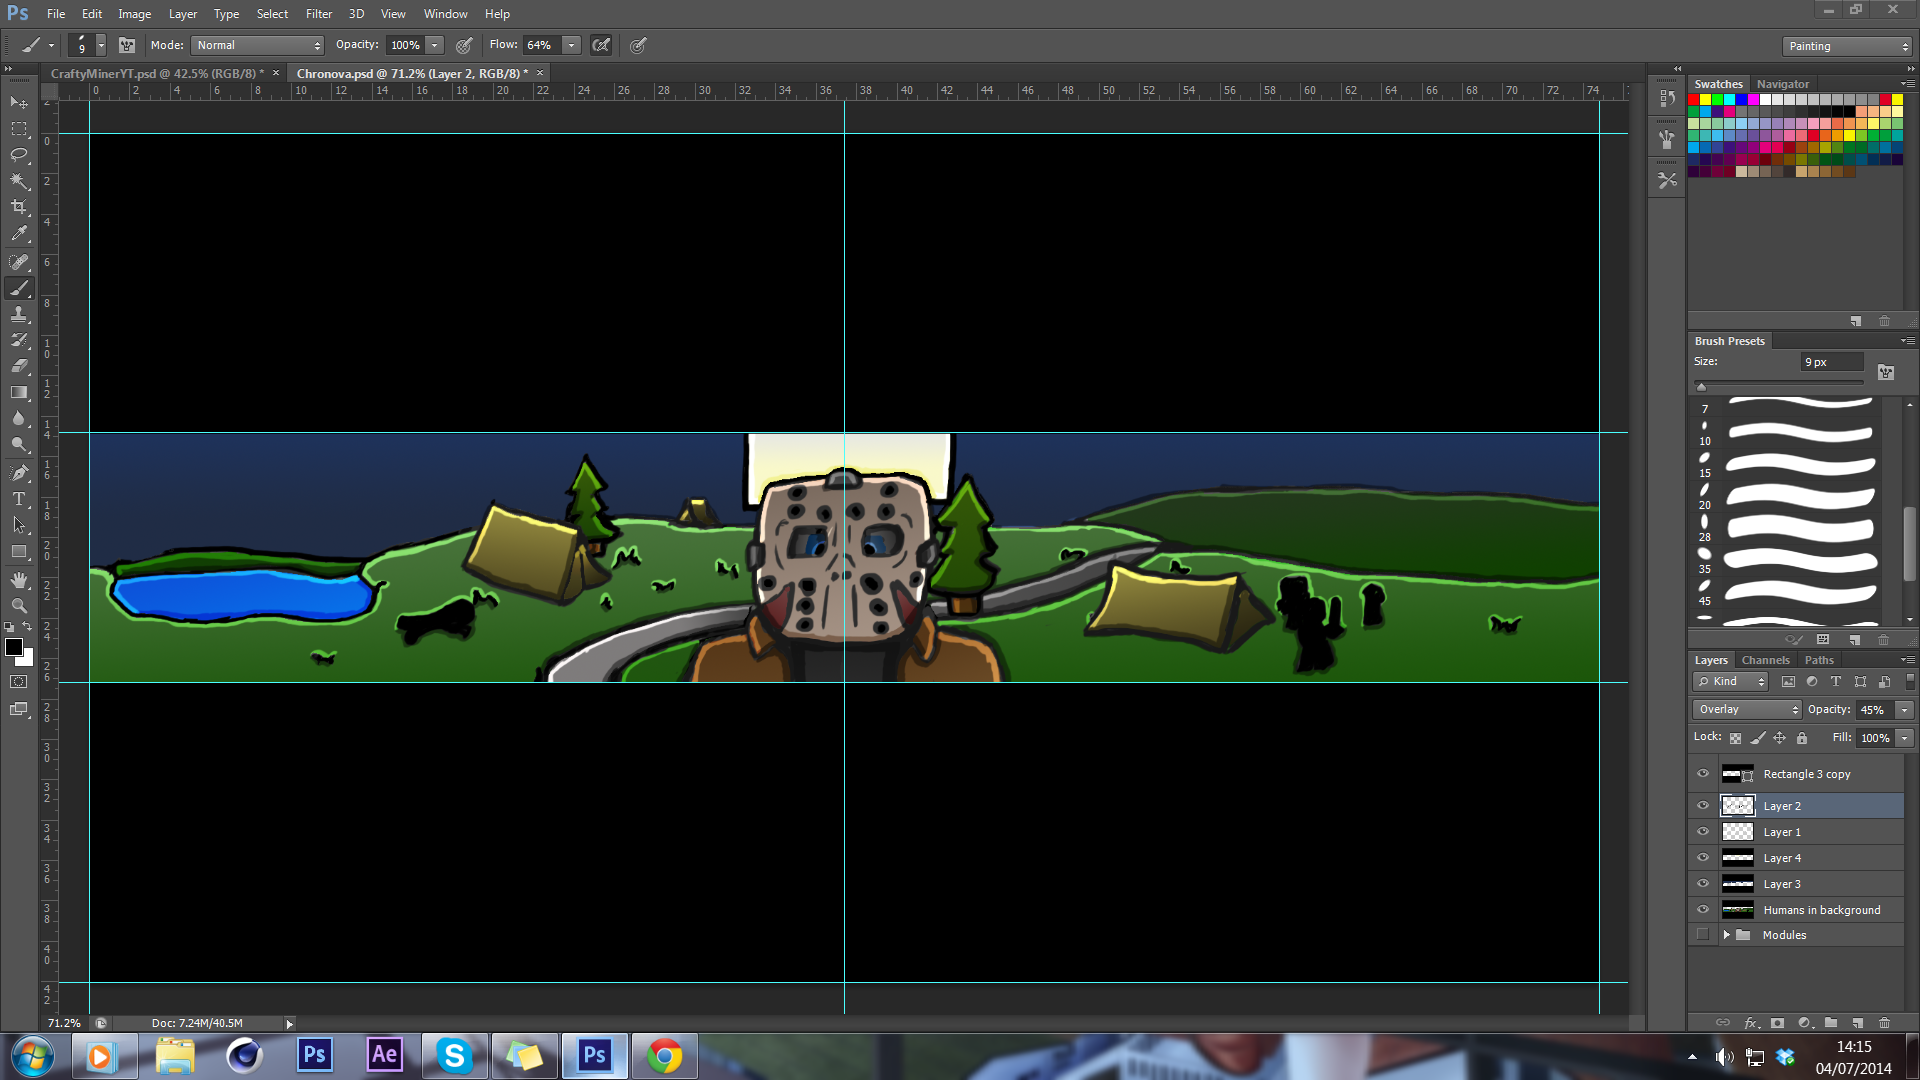Select the Eraser tool

click(19, 366)
